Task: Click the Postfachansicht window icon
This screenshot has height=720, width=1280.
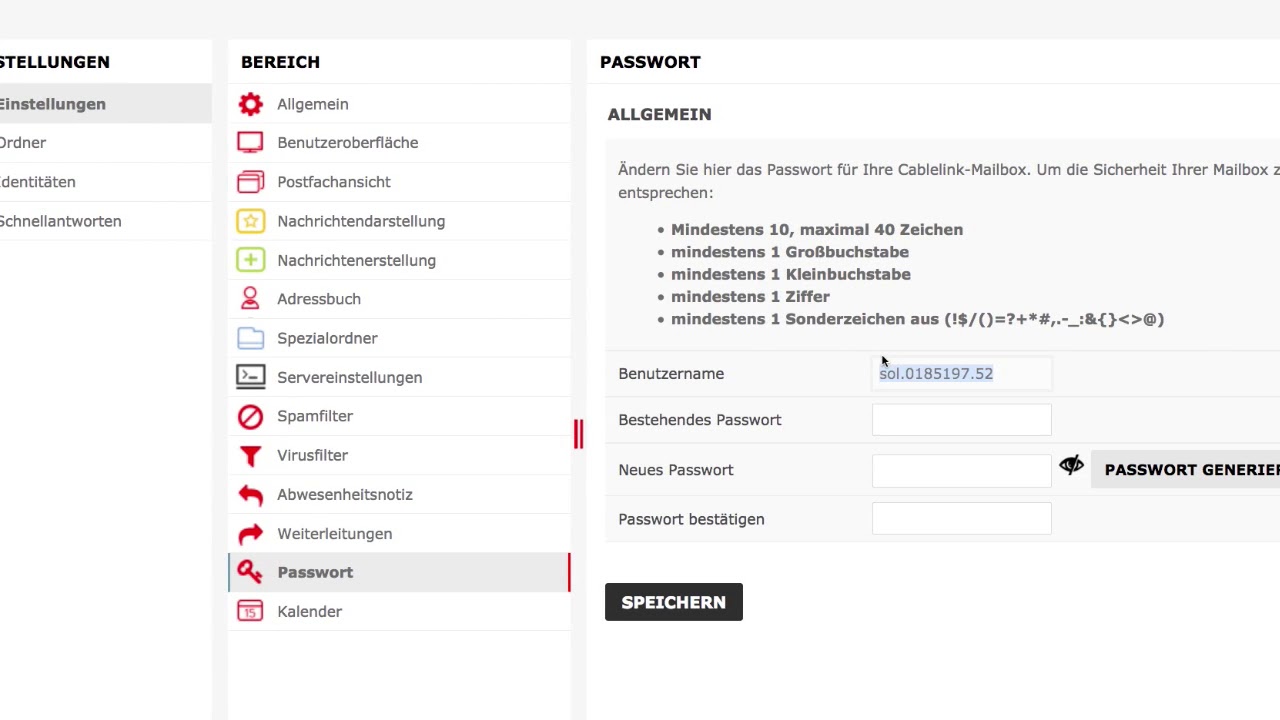Action: pos(250,182)
